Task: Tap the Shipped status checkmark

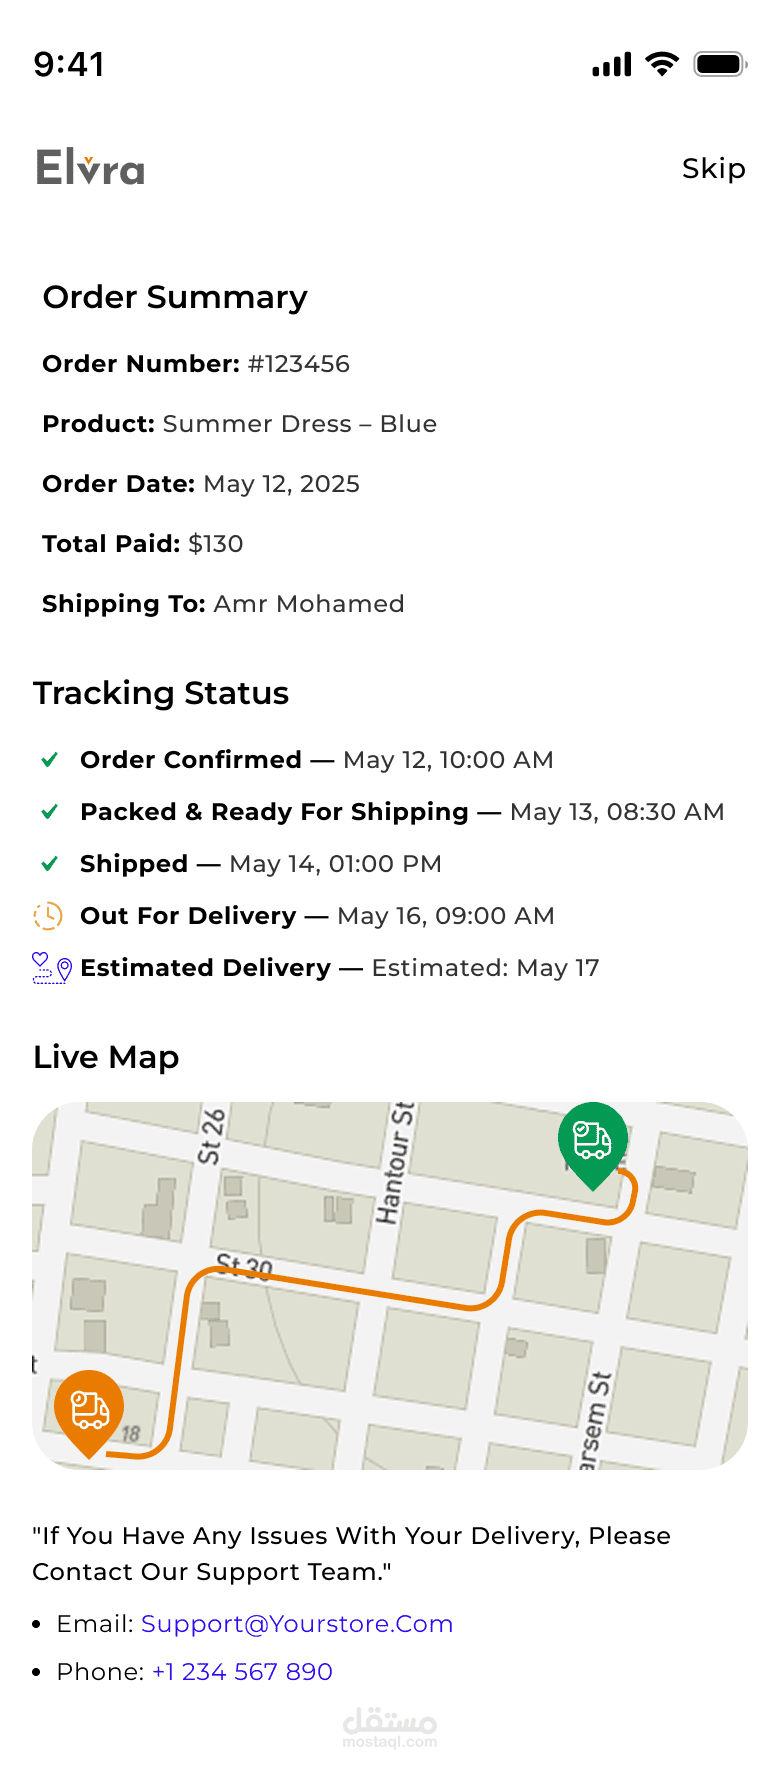Action: (49, 864)
